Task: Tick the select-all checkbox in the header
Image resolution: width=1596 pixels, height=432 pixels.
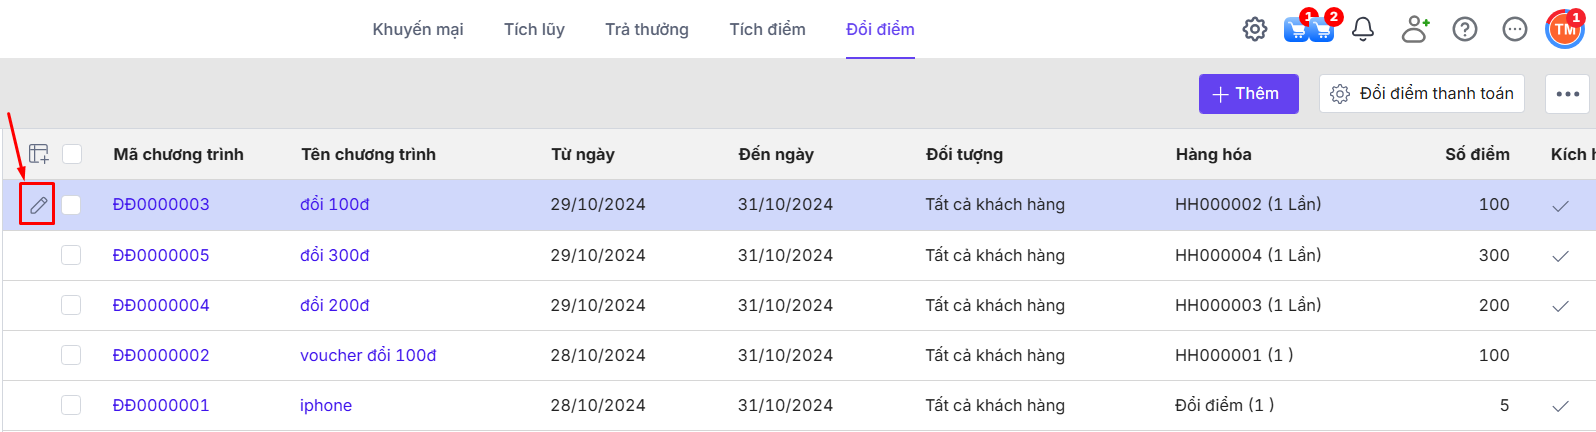Action: click(x=72, y=154)
